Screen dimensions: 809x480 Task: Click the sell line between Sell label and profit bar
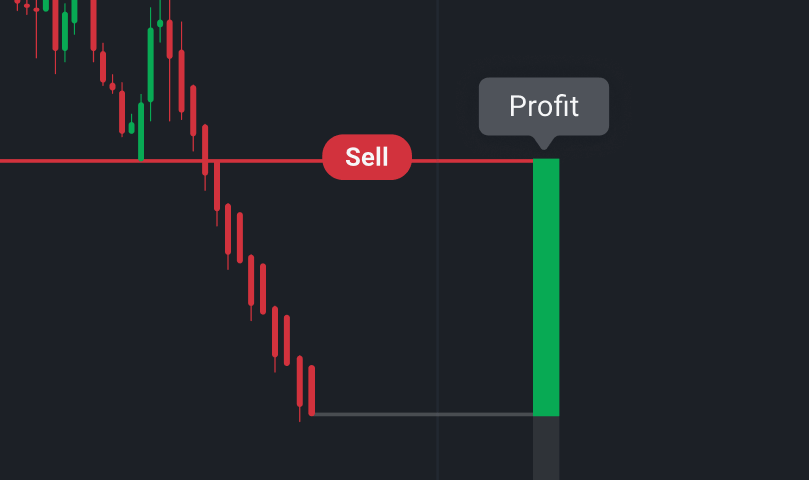click(470, 160)
